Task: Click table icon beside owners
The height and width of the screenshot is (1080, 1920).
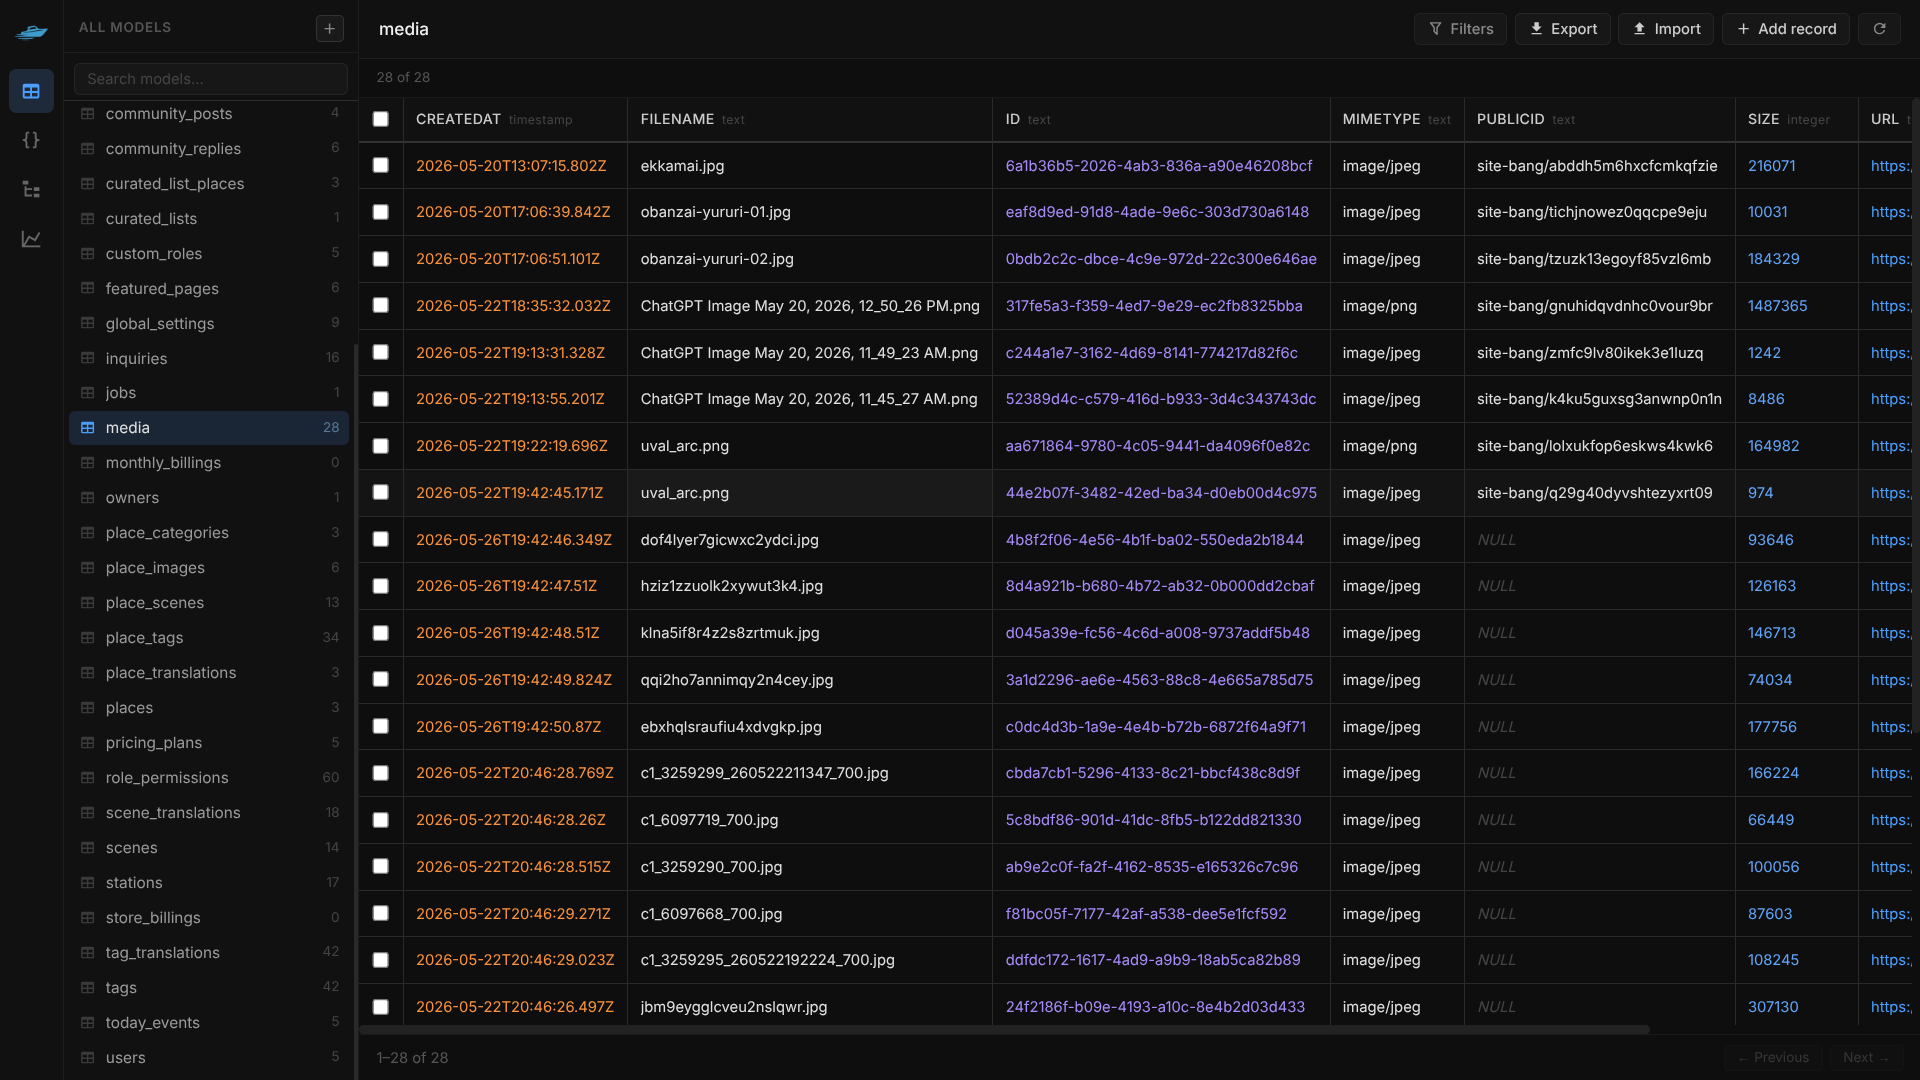Action: [x=88, y=498]
